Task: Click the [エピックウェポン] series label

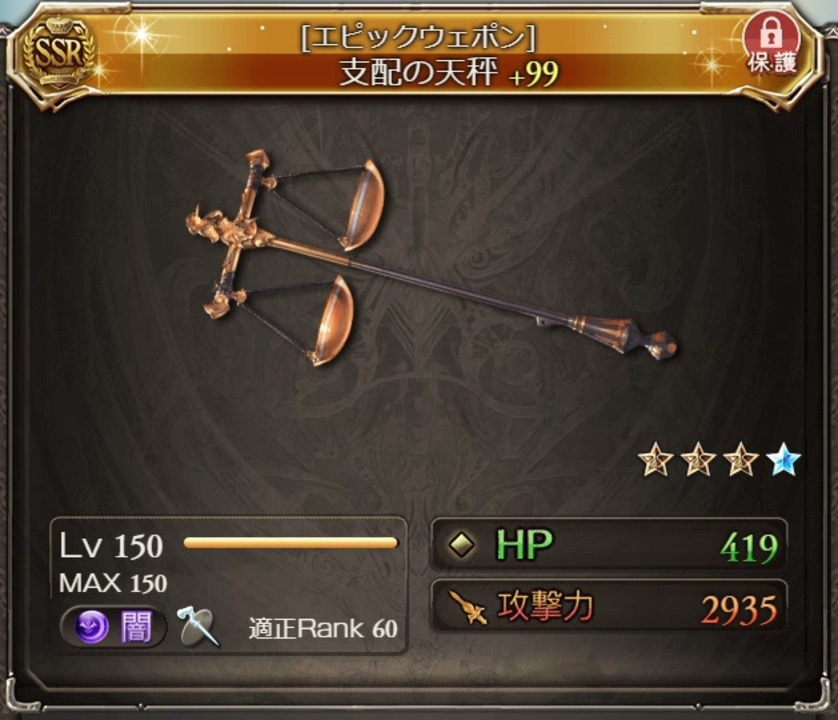Action: click(418, 37)
